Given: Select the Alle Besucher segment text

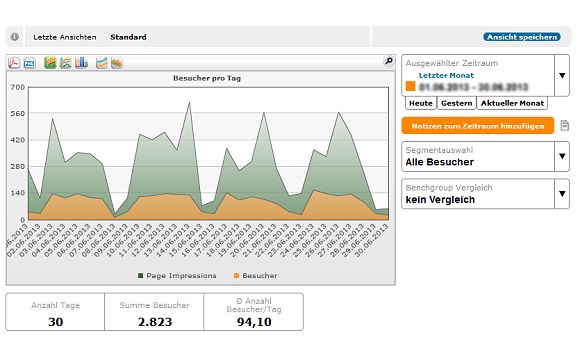Looking at the screenshot, I should (439, 162).
